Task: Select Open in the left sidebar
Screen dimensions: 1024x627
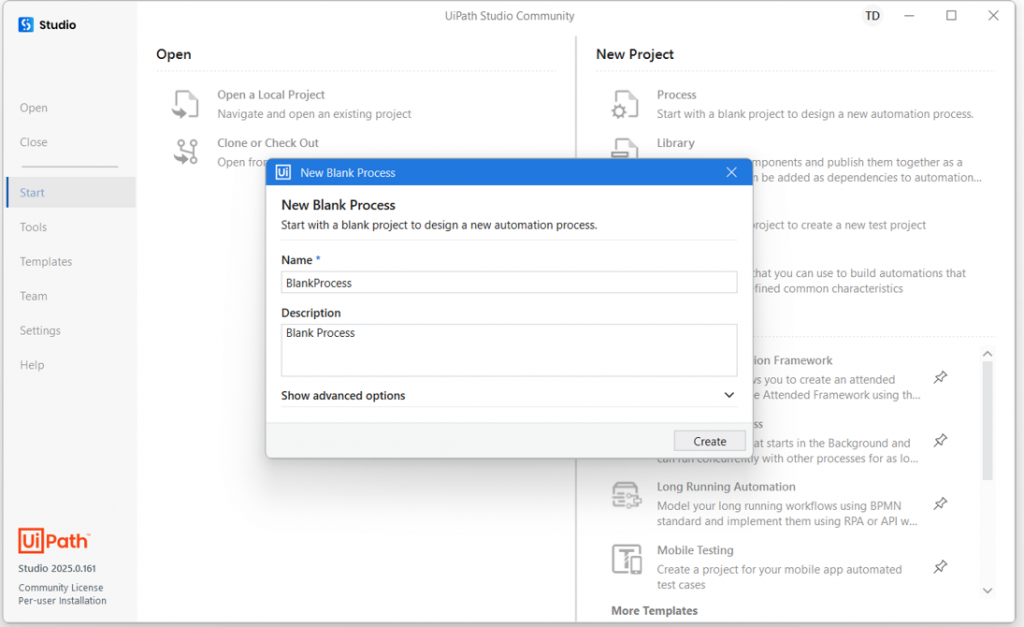Action: (x=33, y=108)
